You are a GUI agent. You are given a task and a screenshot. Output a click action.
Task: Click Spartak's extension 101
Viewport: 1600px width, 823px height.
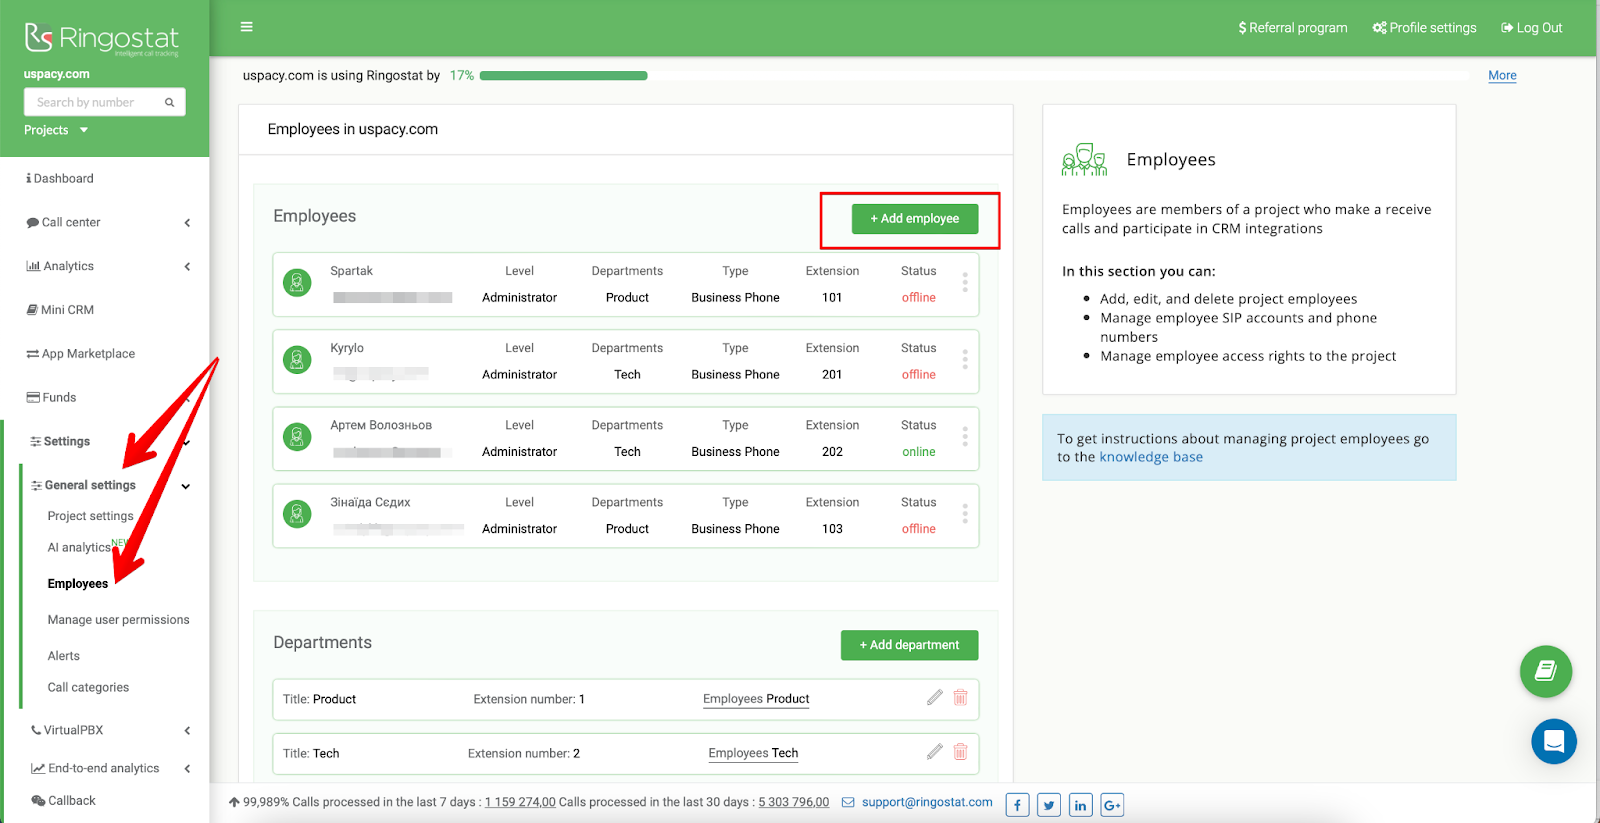pos(832,298)
